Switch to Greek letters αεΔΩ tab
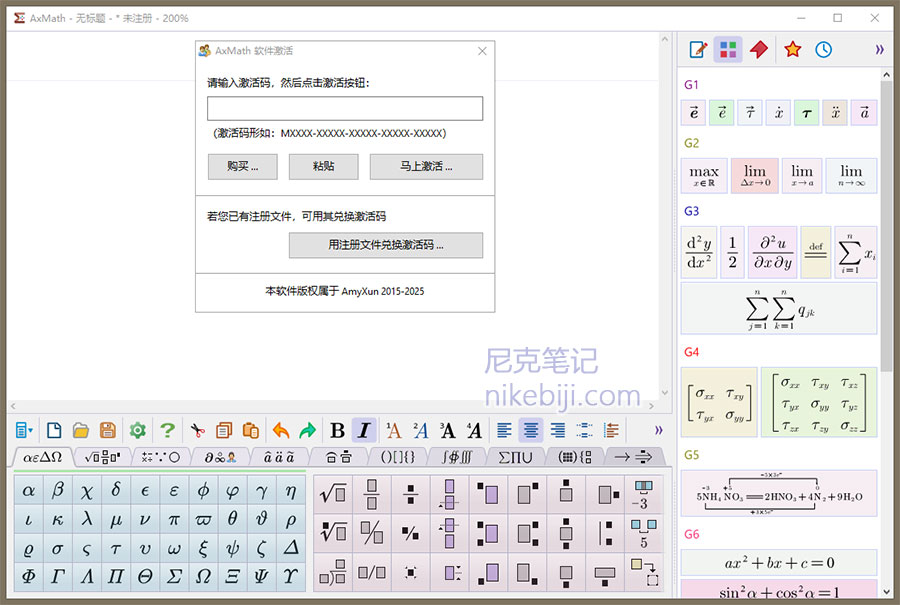The height and width of the screenshot is (605, 900). tap(42, 457)
